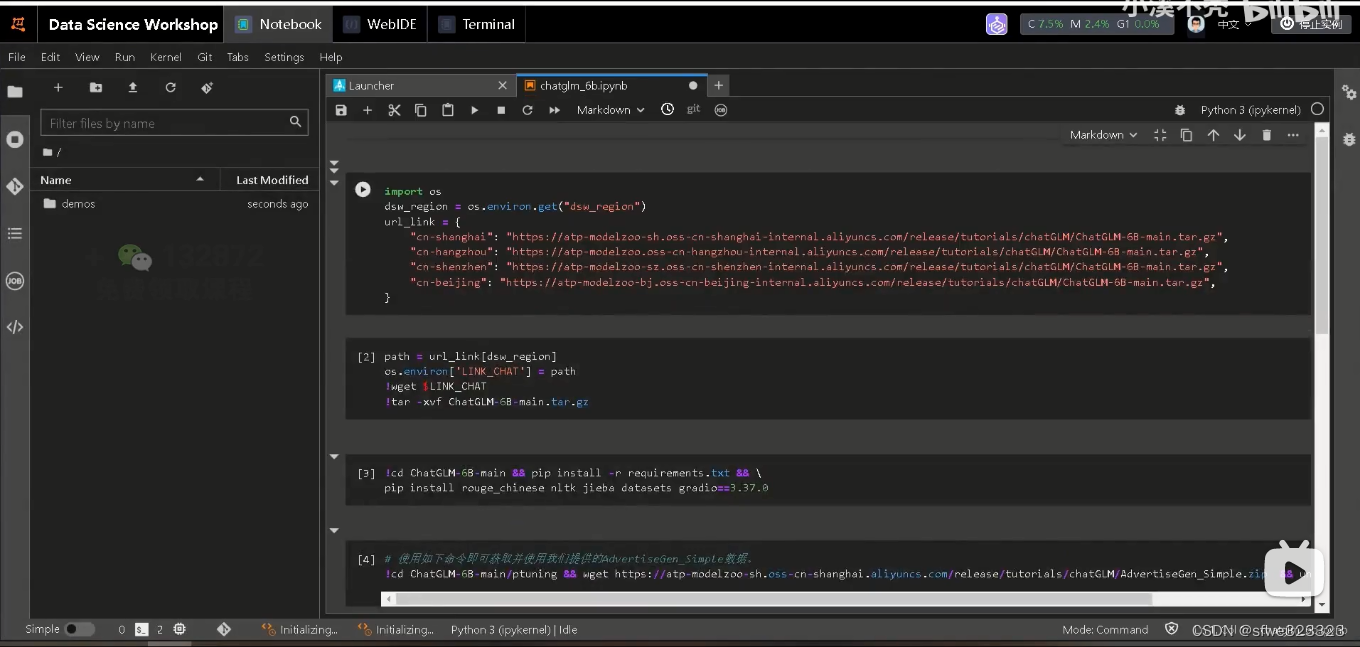Open the File menu
This screenshot has width=1360, height=647.
pos(17,57)
